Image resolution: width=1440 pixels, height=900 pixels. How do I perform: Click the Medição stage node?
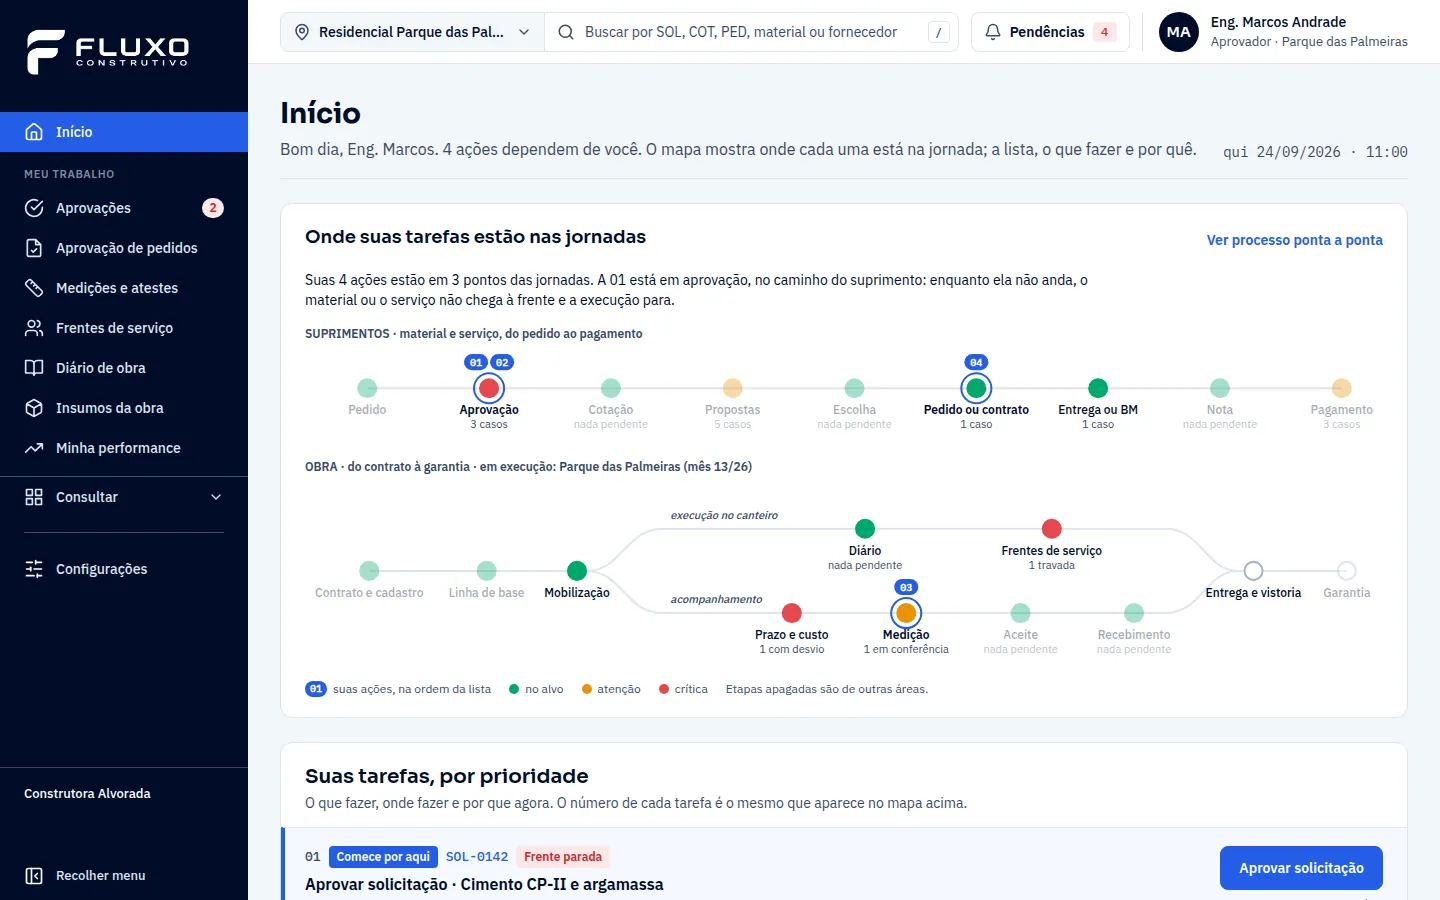point(906,613)
